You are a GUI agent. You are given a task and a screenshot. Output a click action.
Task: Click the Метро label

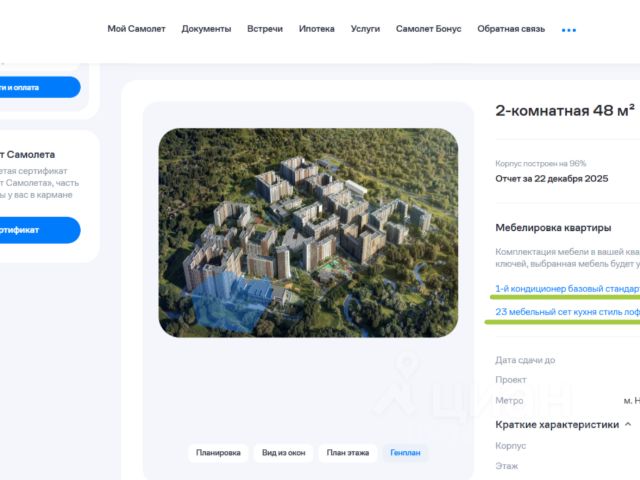(509, 401)
